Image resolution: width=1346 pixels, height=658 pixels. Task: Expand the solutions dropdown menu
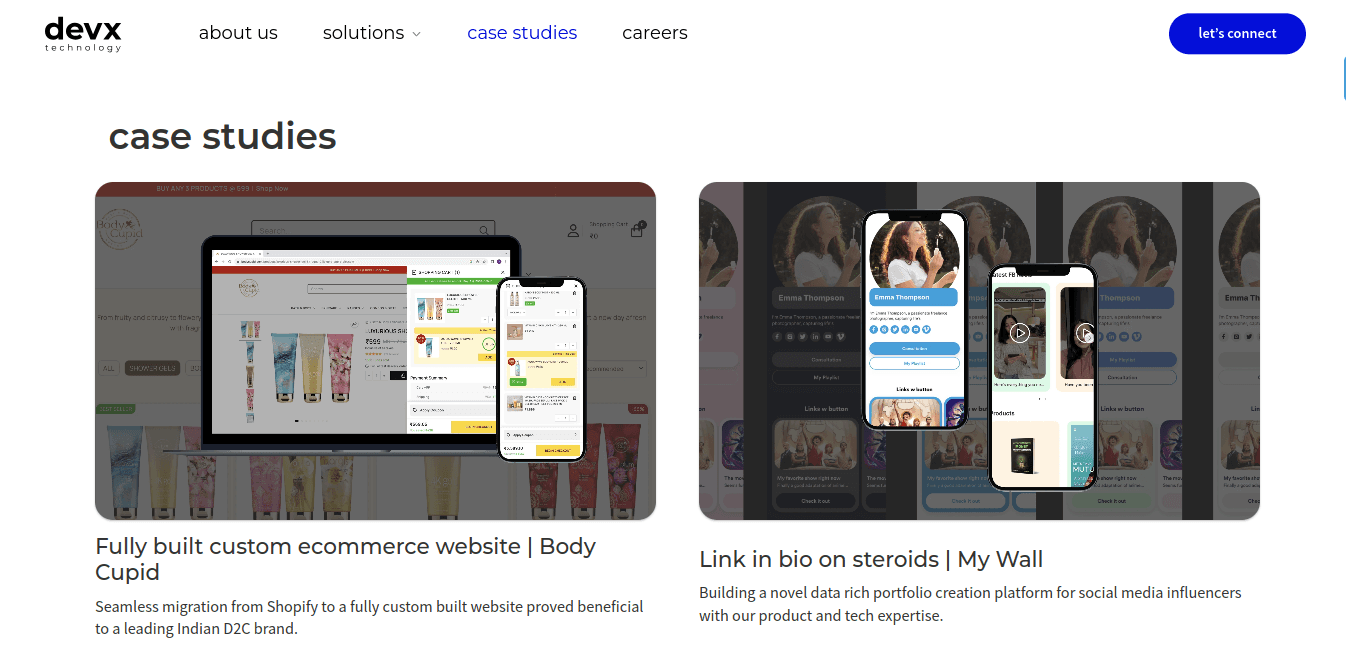click(x=371, y=33)
